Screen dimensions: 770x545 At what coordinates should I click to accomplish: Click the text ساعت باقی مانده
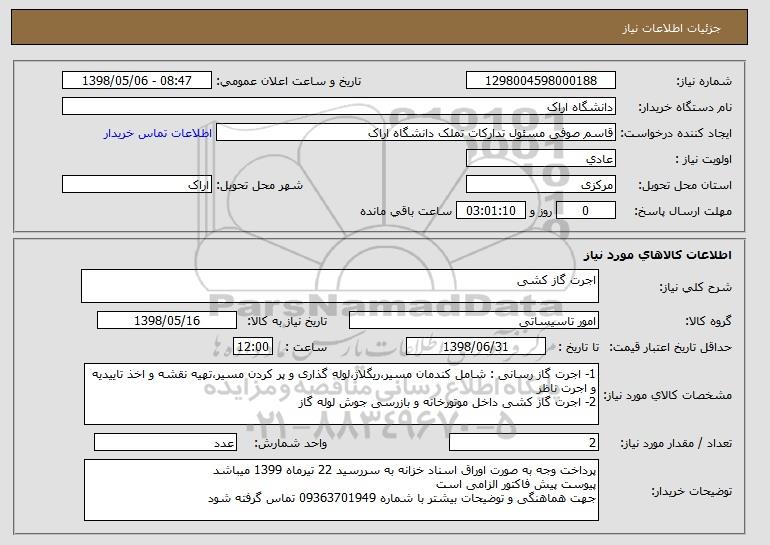click(406, 211)
